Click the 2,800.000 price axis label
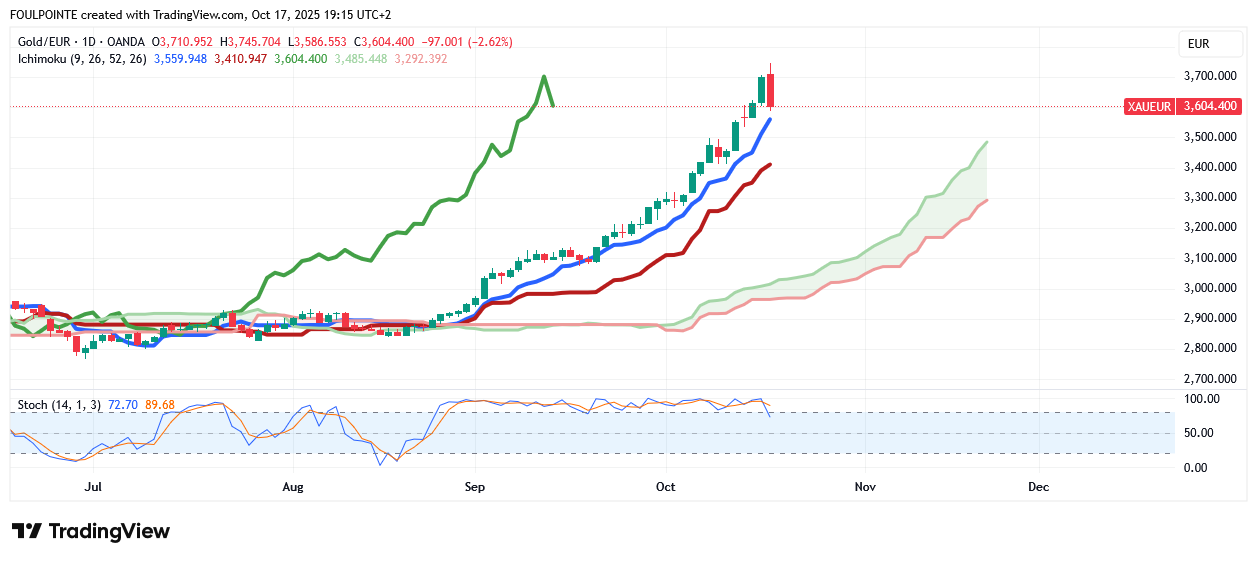Viewport: 1257px width, 561px height. (x=1212, y=348)
